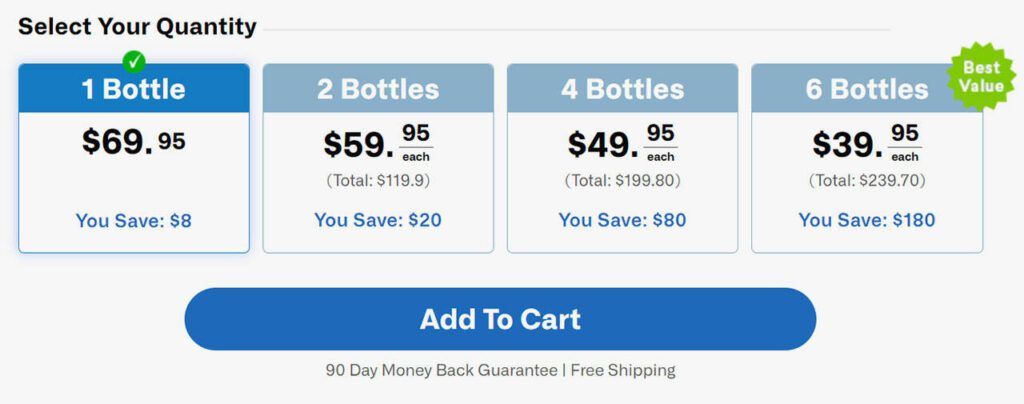Click the Total: $239.70 line

[x=866, y=181]
